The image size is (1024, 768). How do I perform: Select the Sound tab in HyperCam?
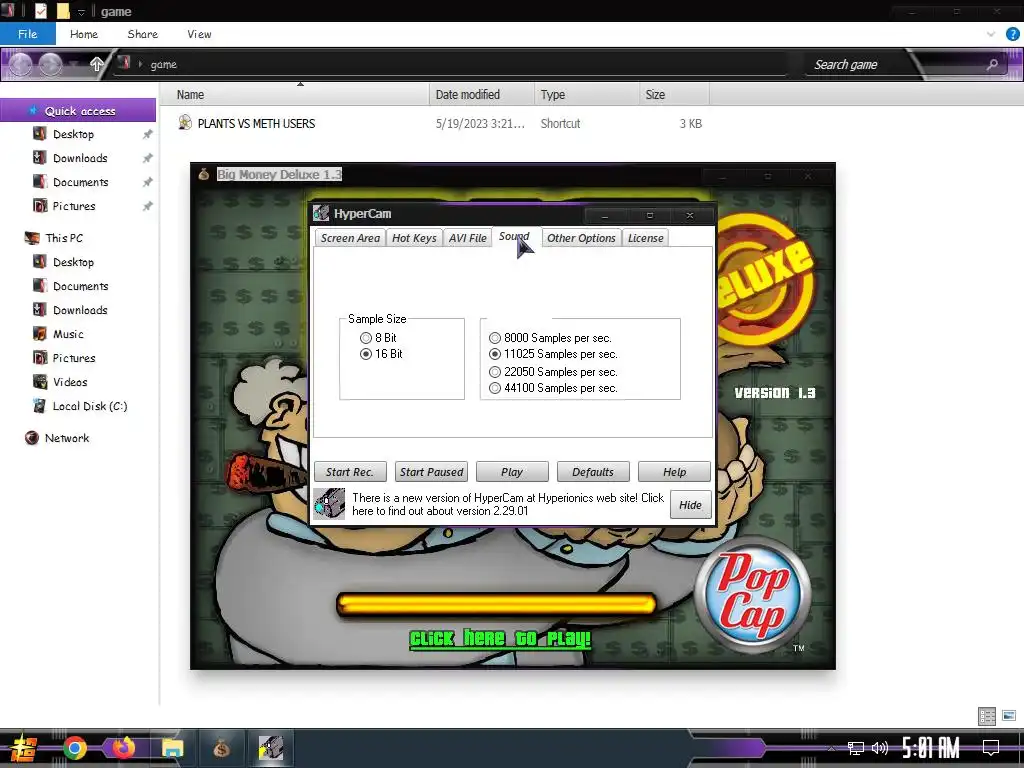coord(514,236)
